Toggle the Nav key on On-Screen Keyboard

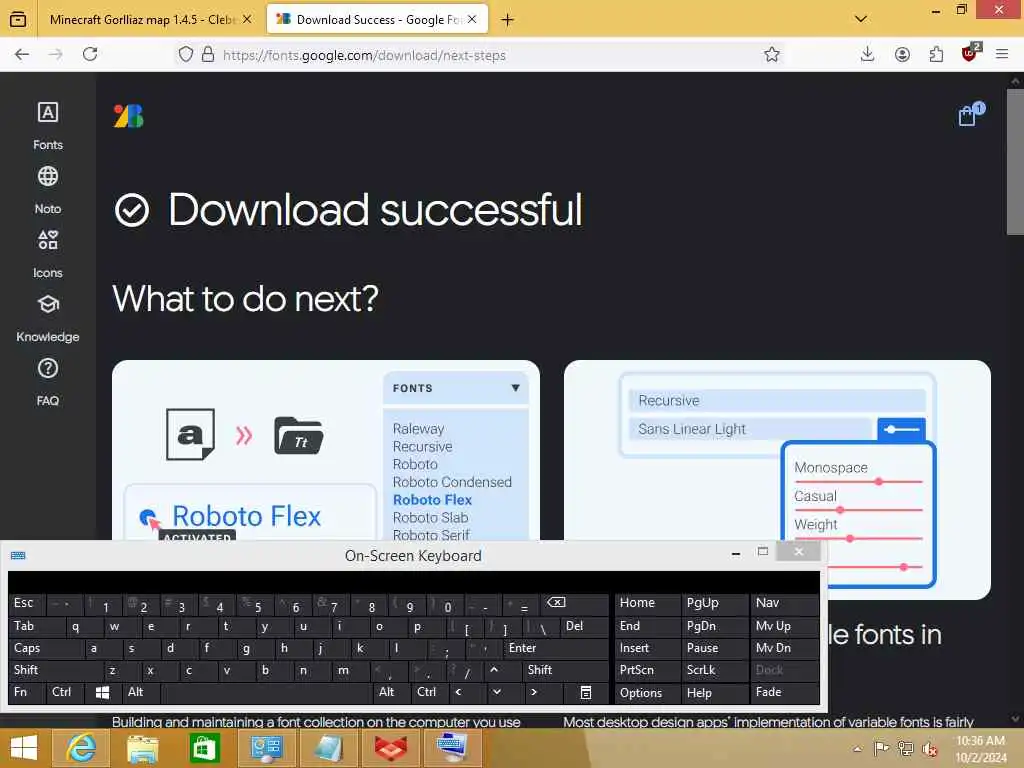pos(784,604)
